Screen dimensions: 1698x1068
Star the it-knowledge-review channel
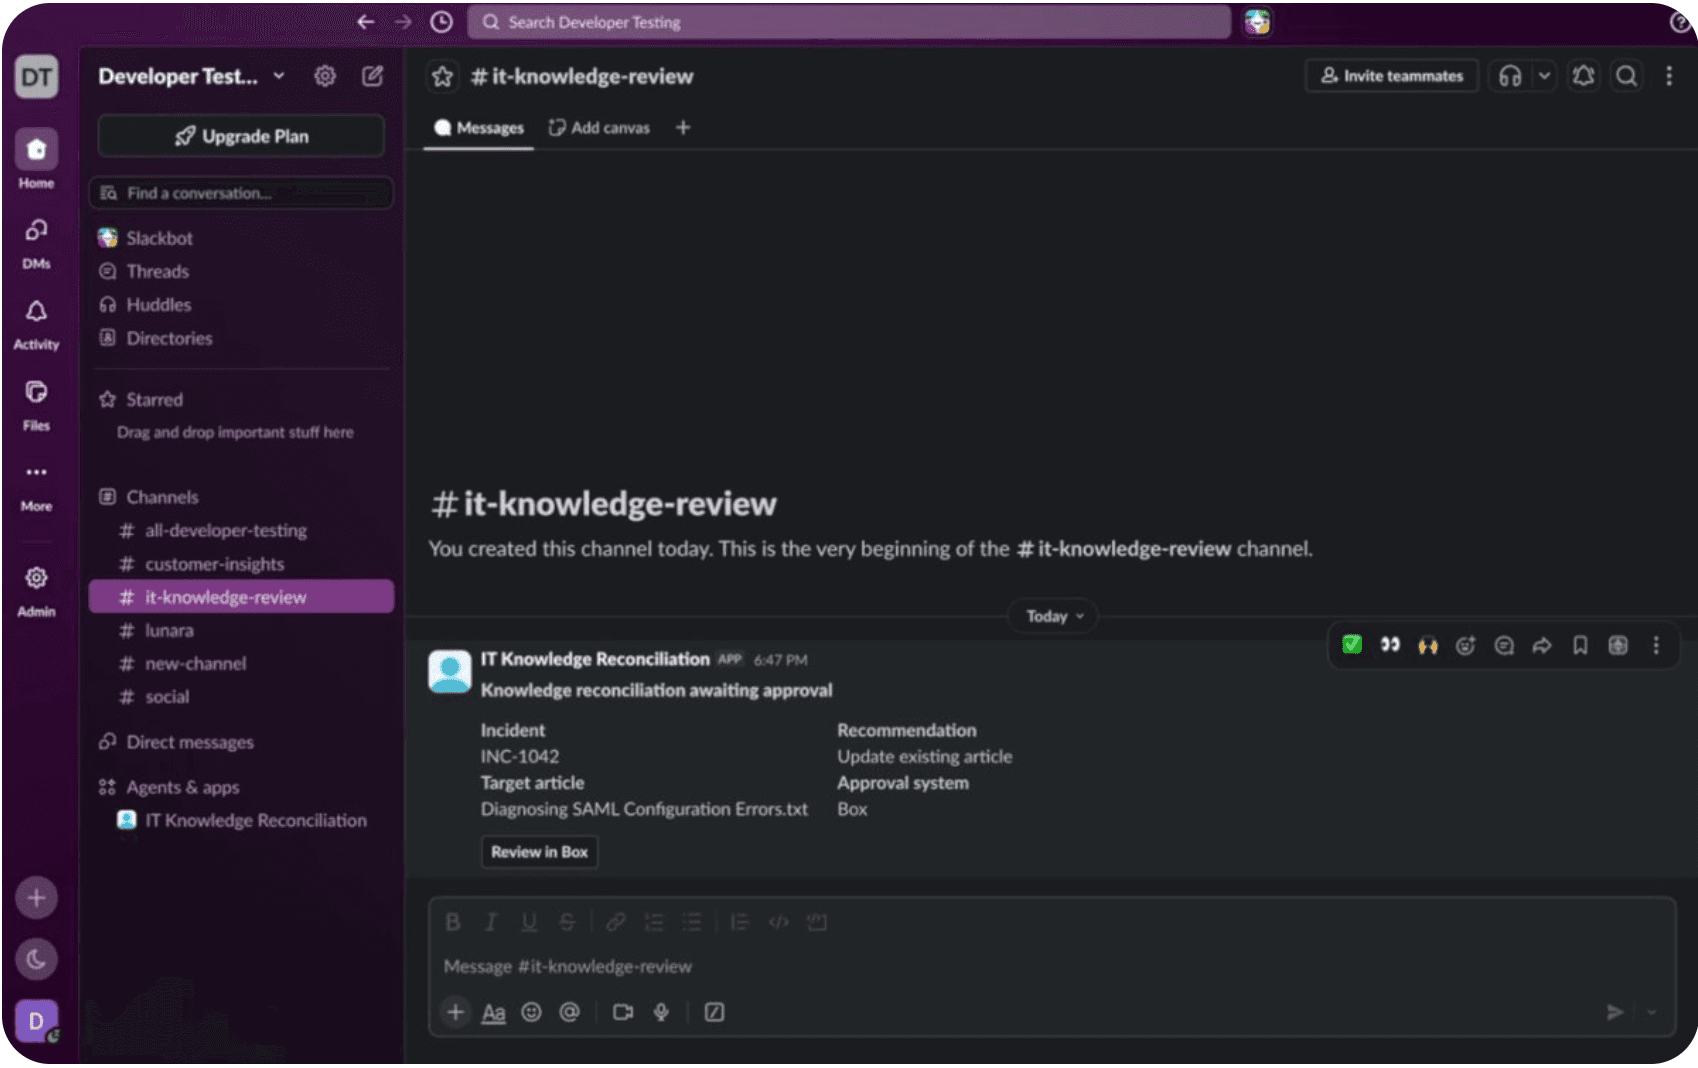tap(443, 76)
